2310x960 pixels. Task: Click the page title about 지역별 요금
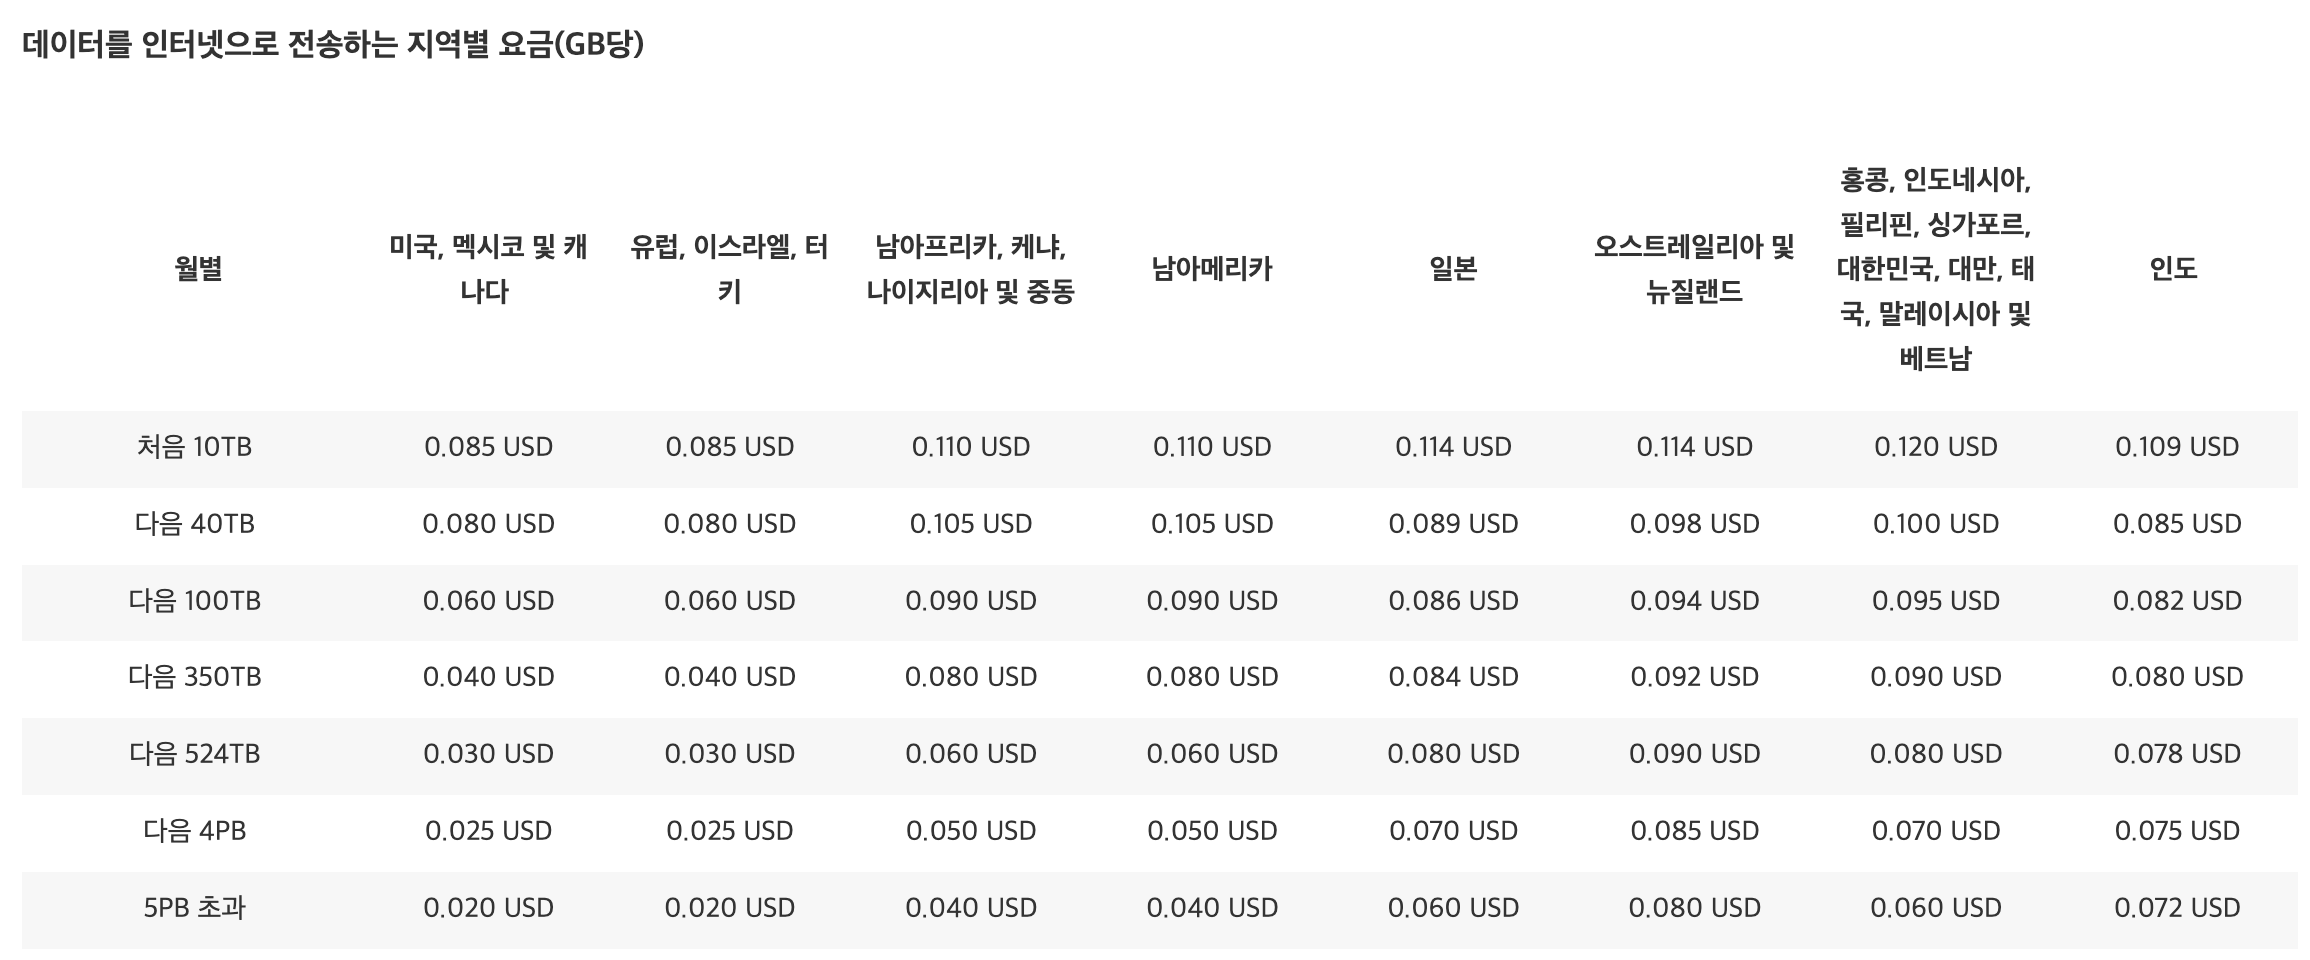point(333,45)
